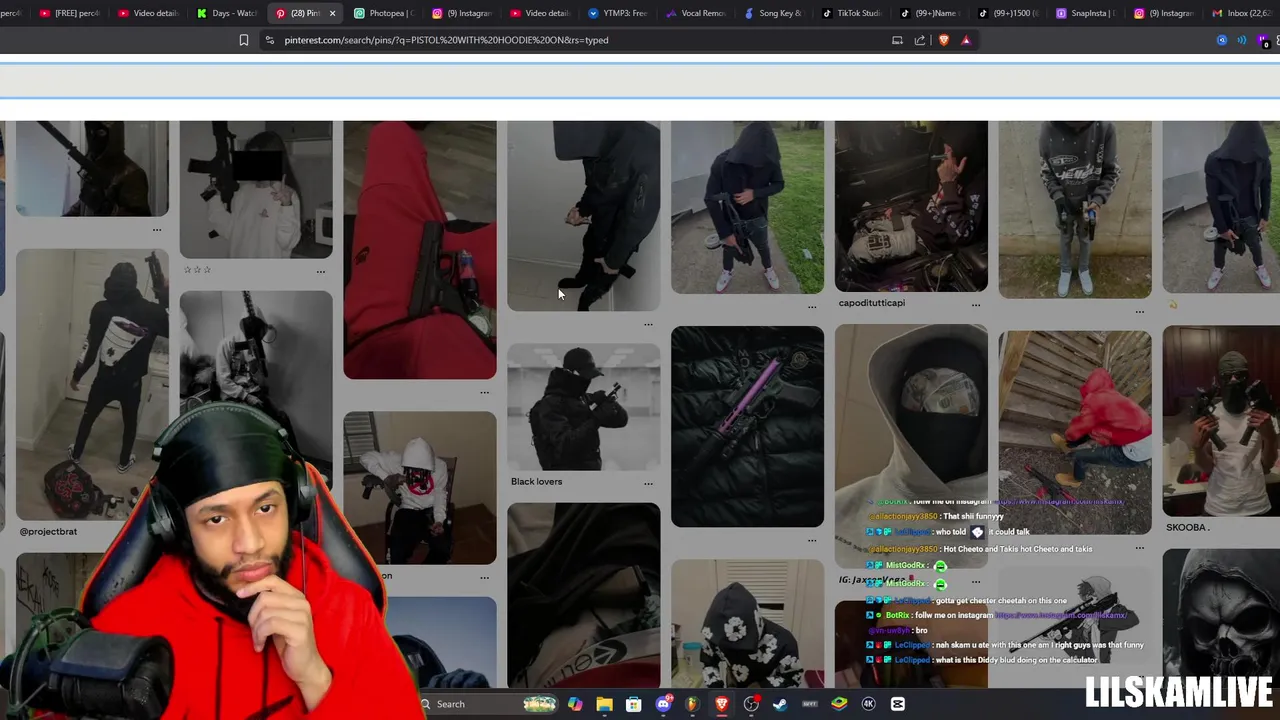Screen dimensions: 1280x720
Task: Bookmark this Pinterest search page
Action: coord(243,40)
